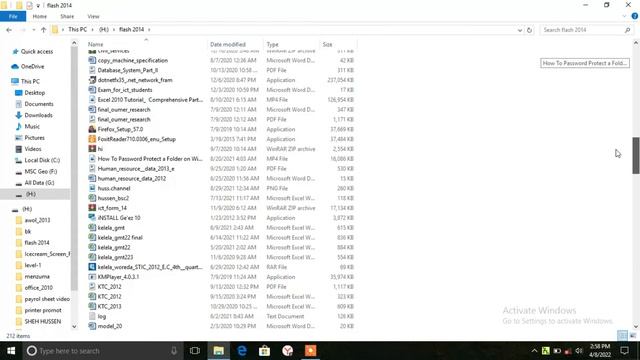Open awol_2013 folder in sidebar
This screenshot has height=360, width=640.
[x=37, y=220]
